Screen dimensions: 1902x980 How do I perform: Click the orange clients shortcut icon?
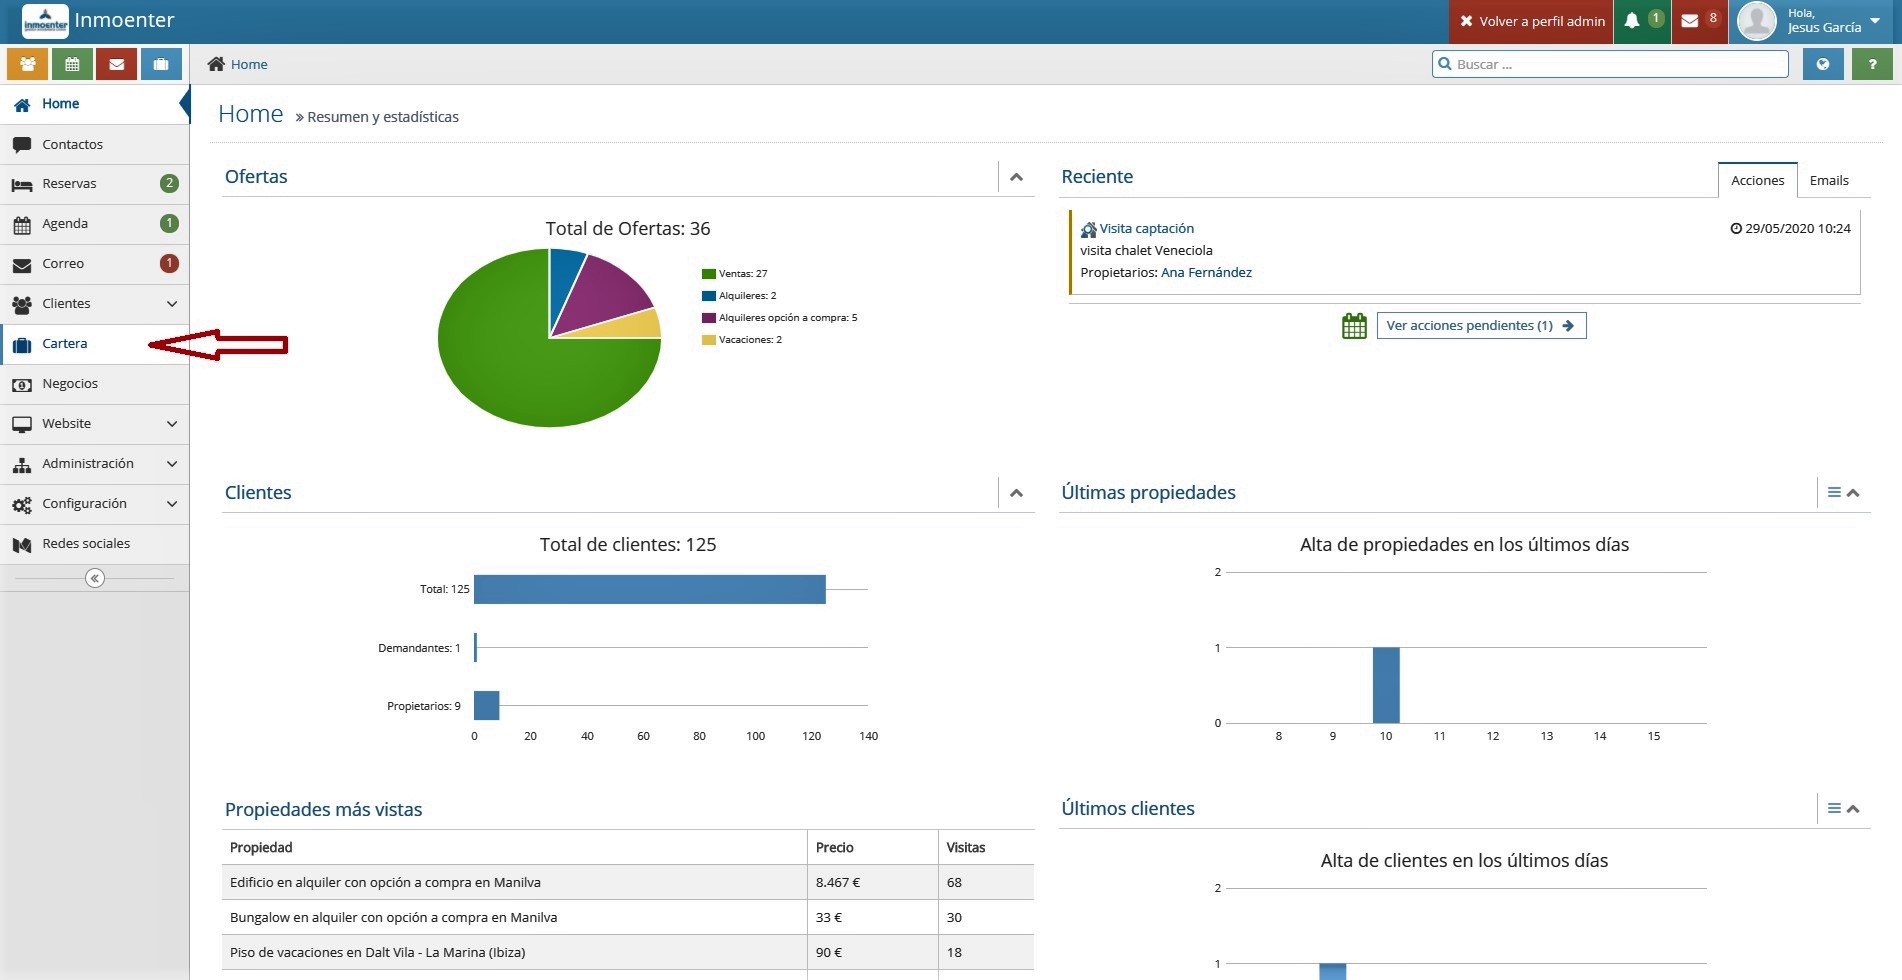[x=28, y=64]
